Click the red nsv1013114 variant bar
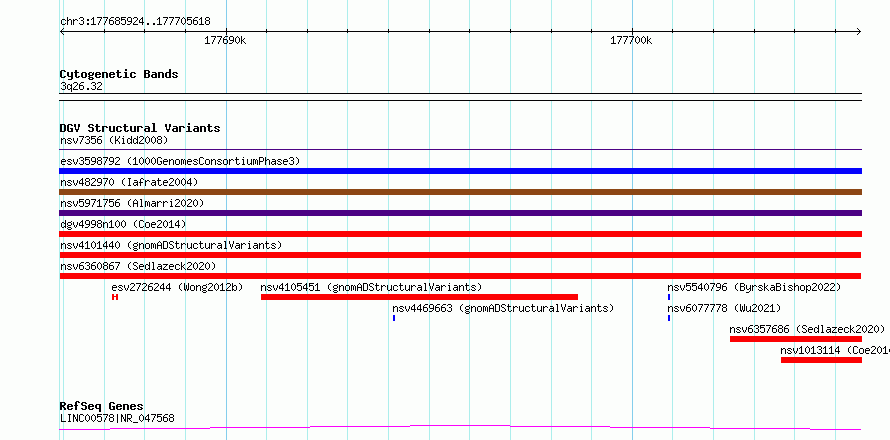Image resolution: width=890 pixels, height=440 pixels. (x=821, y=360)
